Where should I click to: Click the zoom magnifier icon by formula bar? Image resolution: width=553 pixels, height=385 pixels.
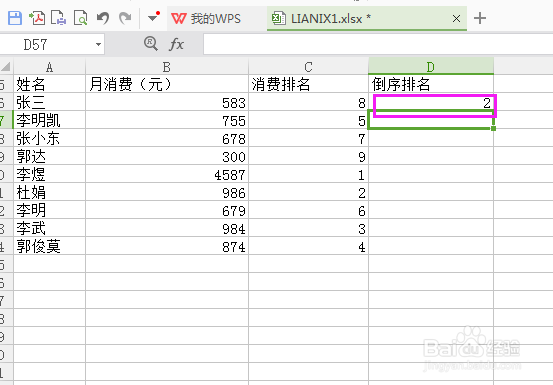[x=151, y=44]
